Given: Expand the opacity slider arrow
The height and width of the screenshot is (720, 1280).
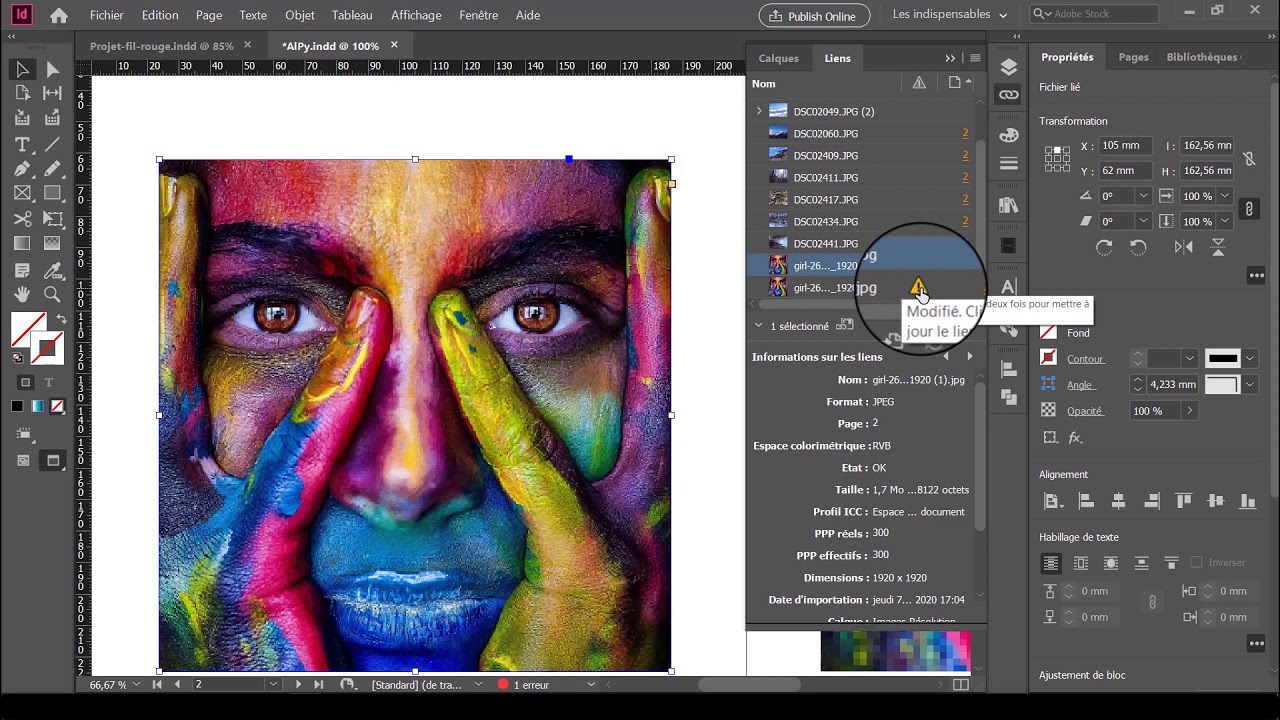Looking at the screenshot, I should pos(1189,411).
